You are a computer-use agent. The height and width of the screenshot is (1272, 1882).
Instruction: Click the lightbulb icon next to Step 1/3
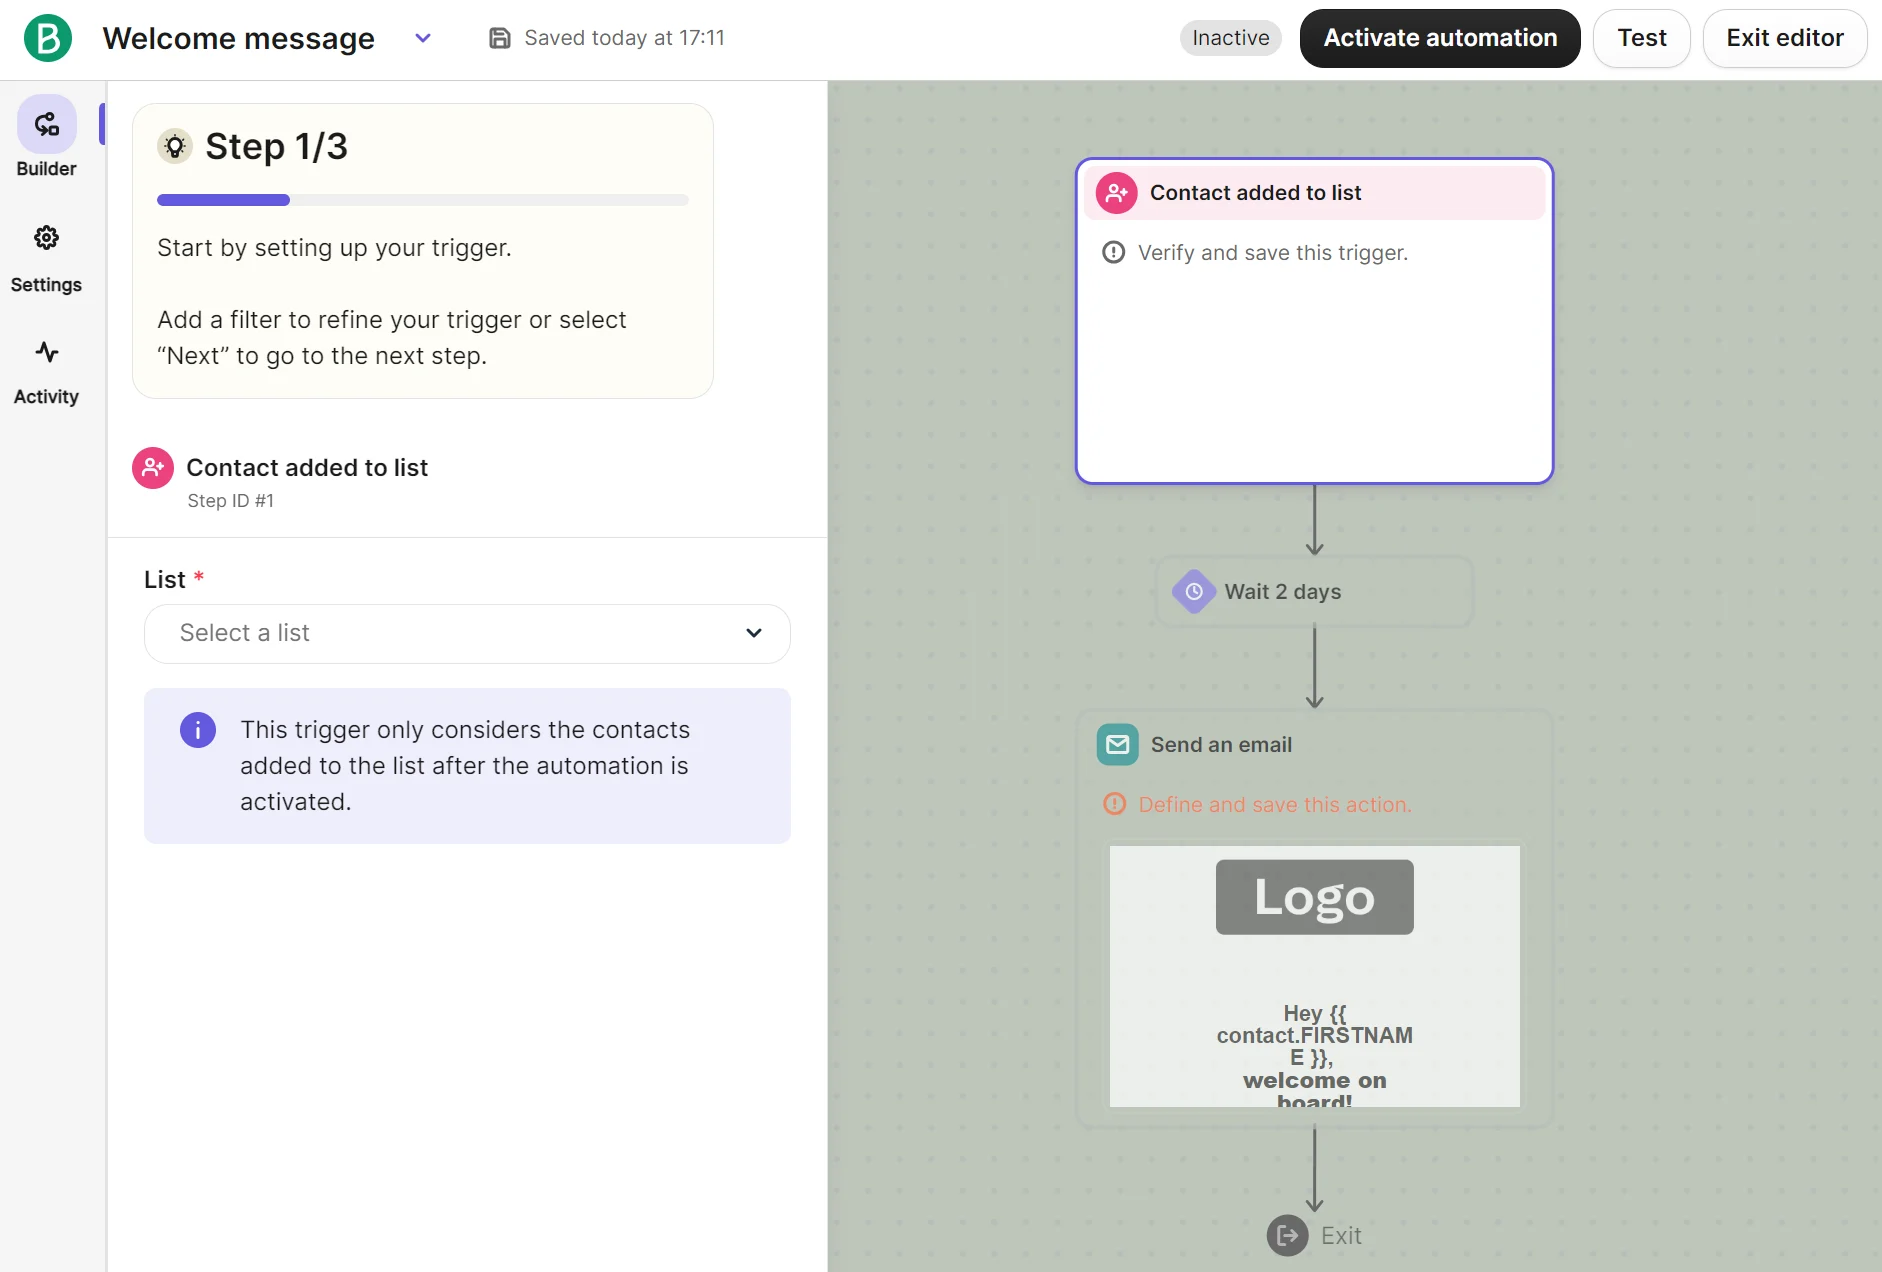click(x=175, y=147)
